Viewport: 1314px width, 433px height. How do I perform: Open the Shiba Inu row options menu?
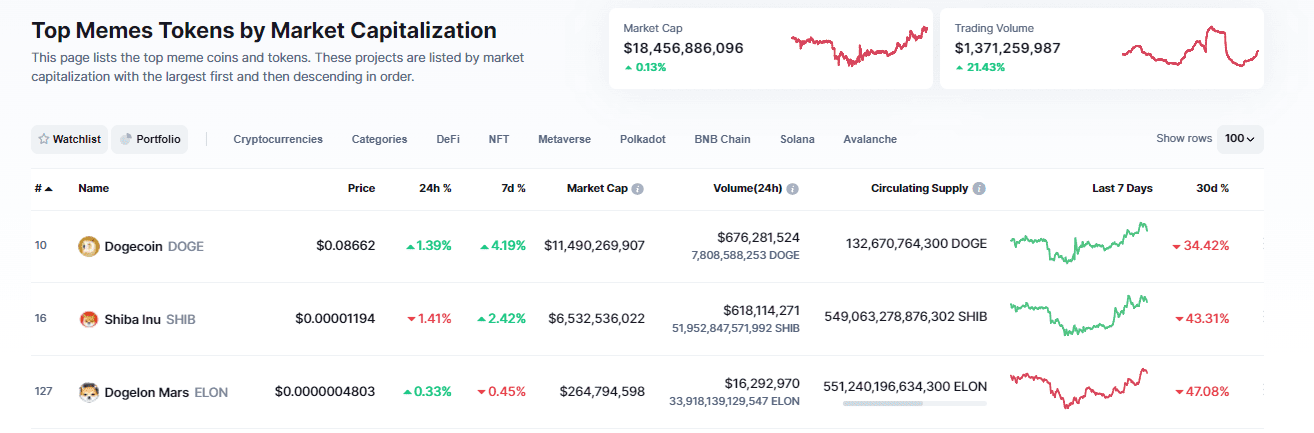click(1262, 318)
